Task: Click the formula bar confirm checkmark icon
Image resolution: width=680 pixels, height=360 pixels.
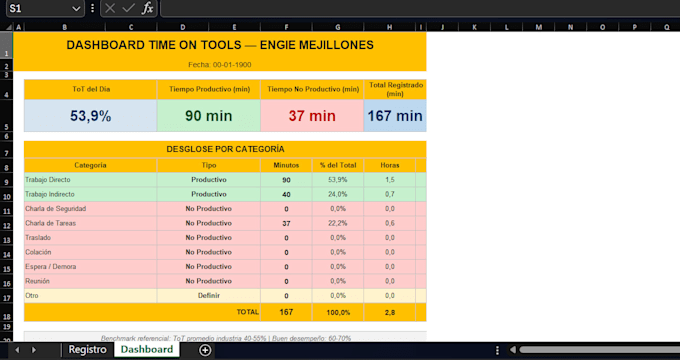Action: tap(128, 8)
